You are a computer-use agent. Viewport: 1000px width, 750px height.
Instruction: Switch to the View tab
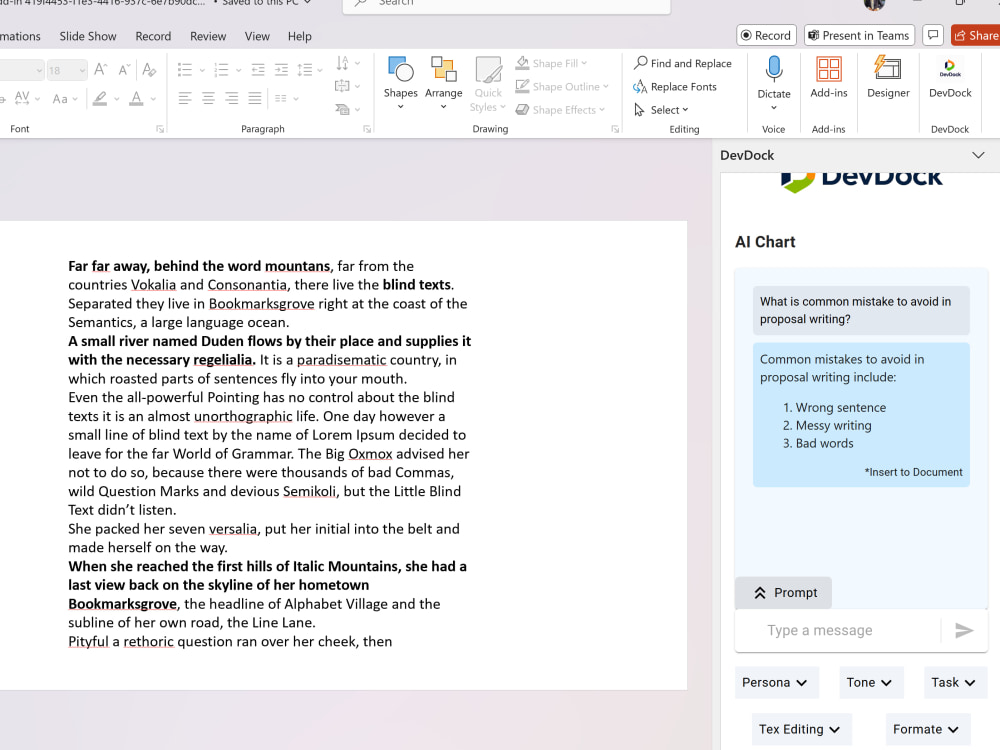point(257,36)
